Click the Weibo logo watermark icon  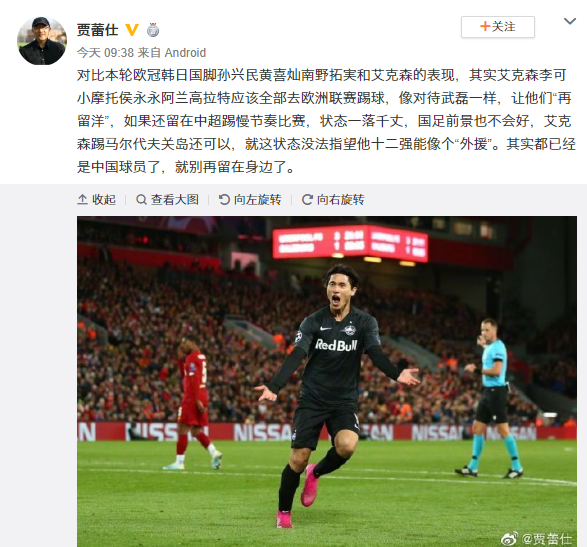510,539
